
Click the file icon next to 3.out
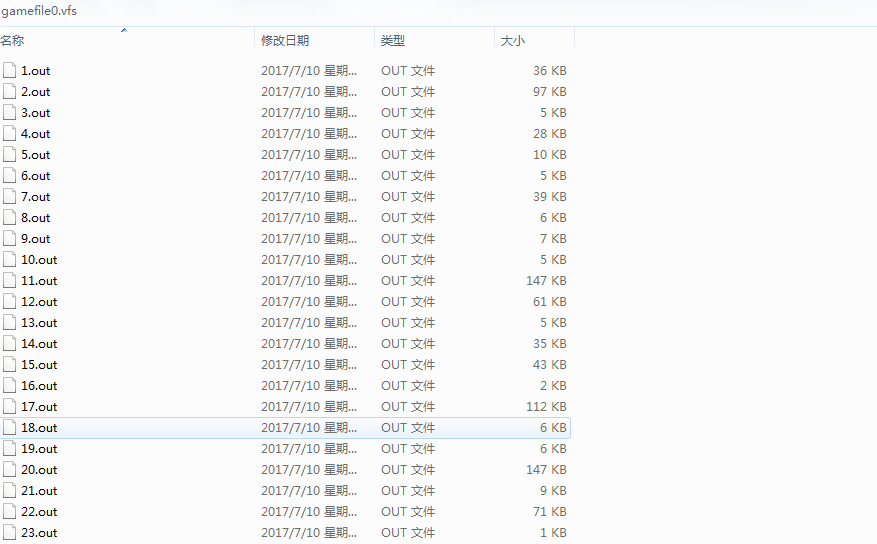[x=9, y=112]
